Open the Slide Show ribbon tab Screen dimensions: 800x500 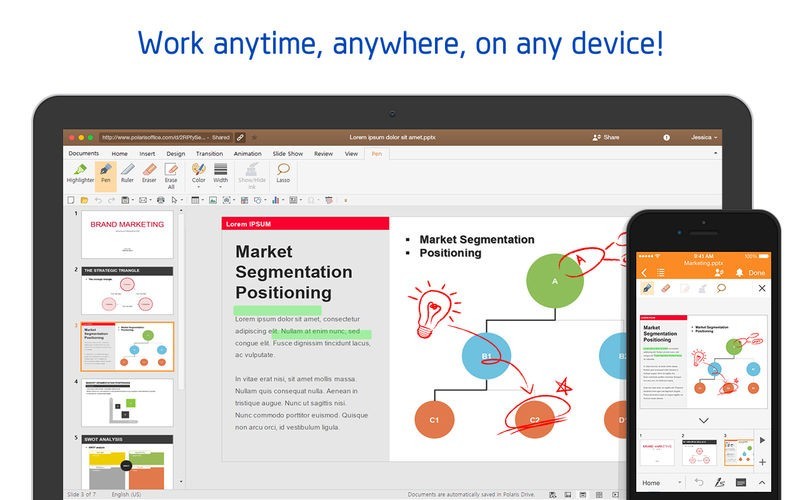(287, 154)
